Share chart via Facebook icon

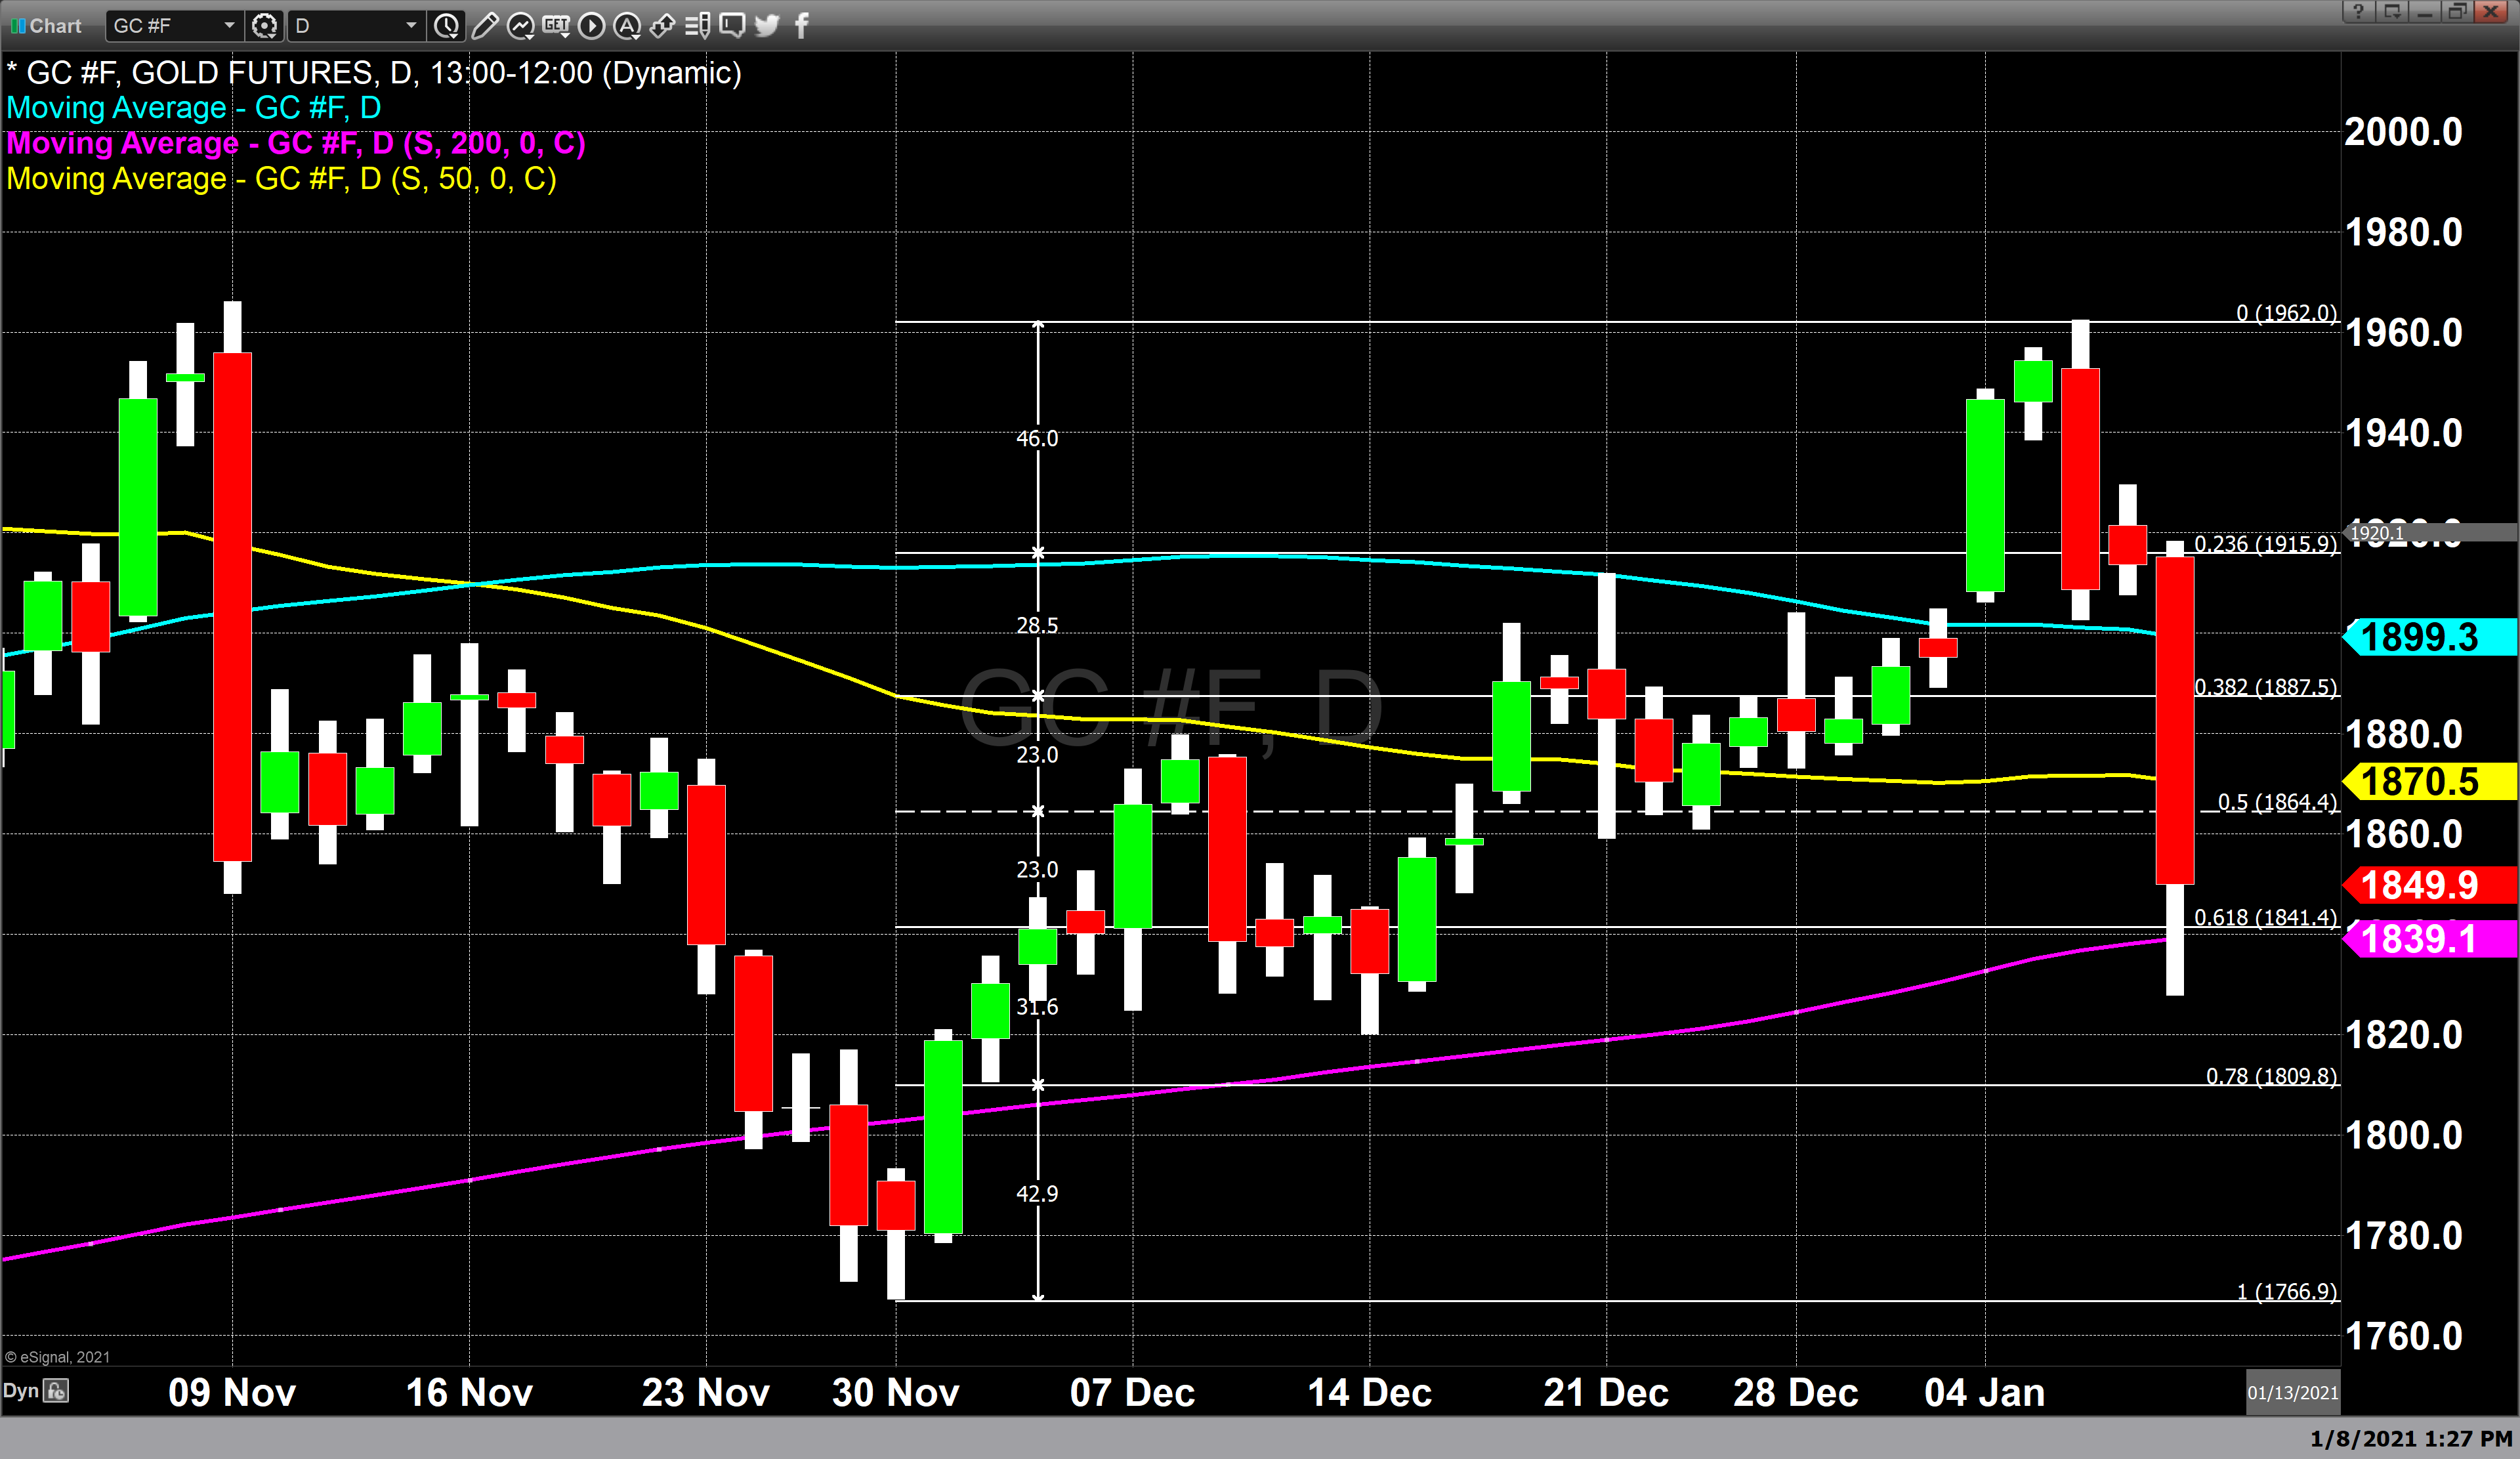[x=801, y=26]
